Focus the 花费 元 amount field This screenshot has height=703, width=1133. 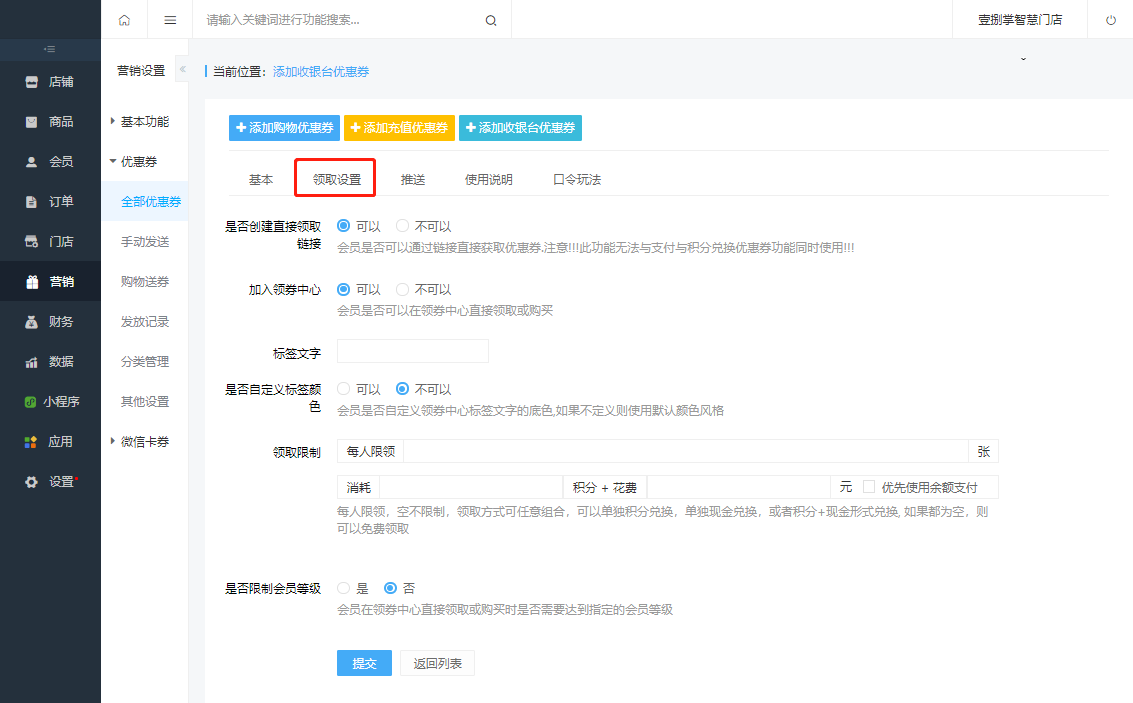coord(738,487)
